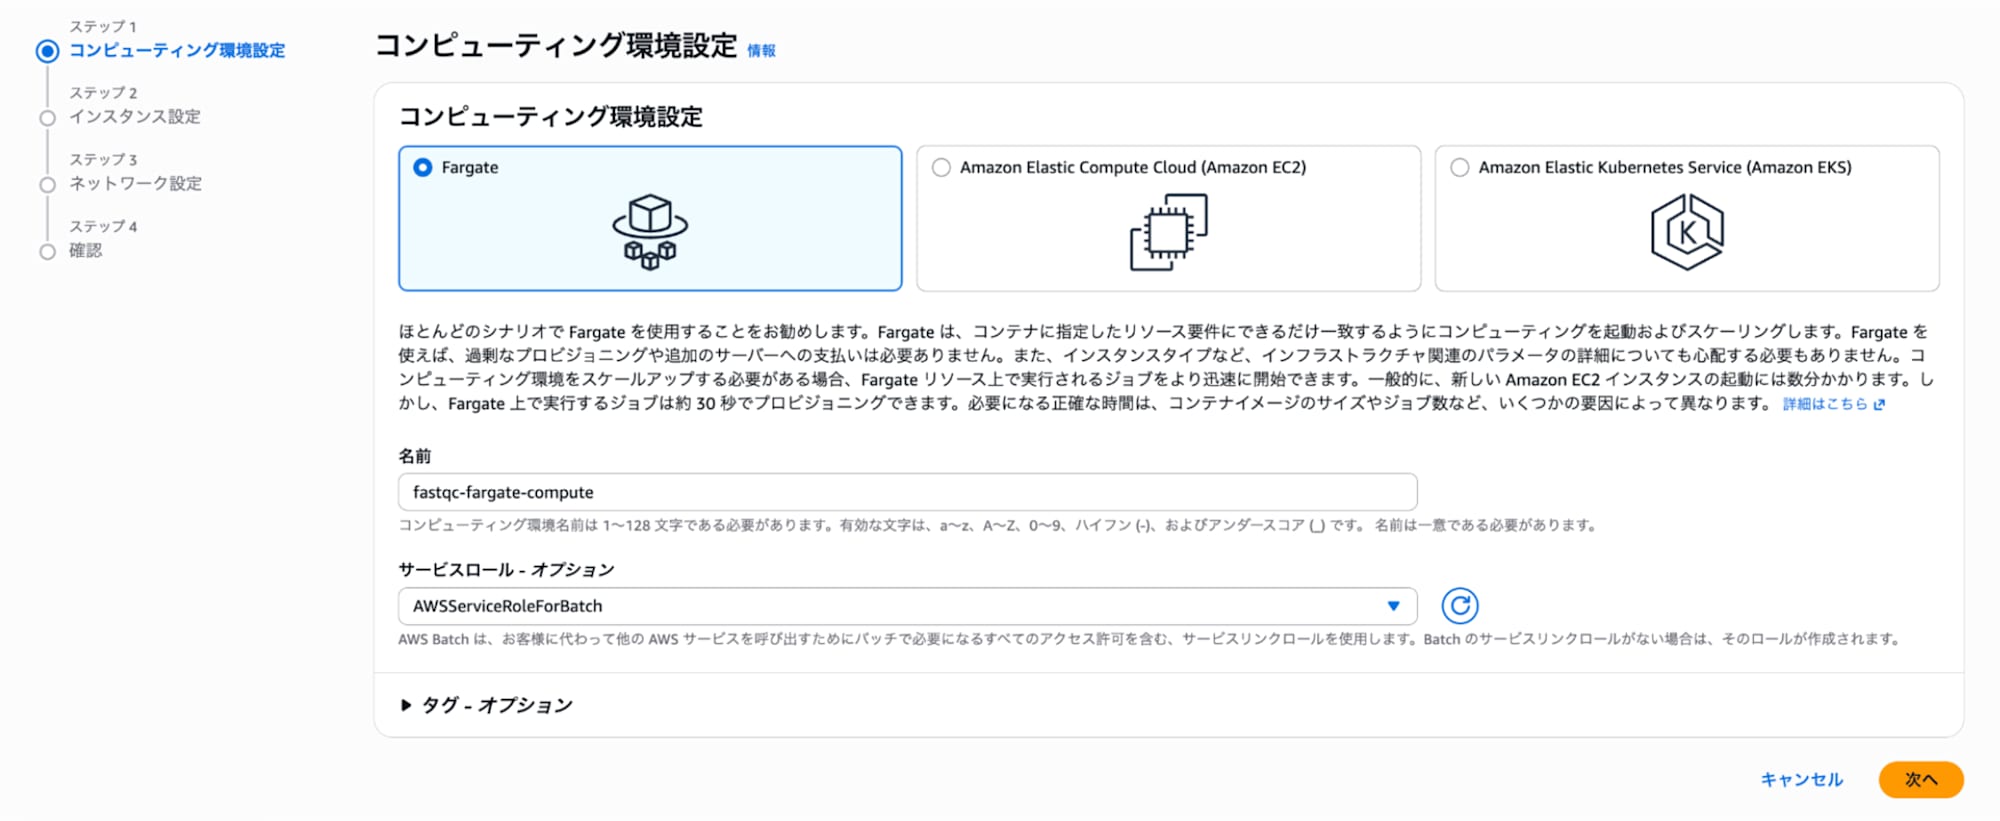2000x821 pixels.
Task: Open the AWSServiceRoleForBatch service role dropdown
Action: click(907, 606)
